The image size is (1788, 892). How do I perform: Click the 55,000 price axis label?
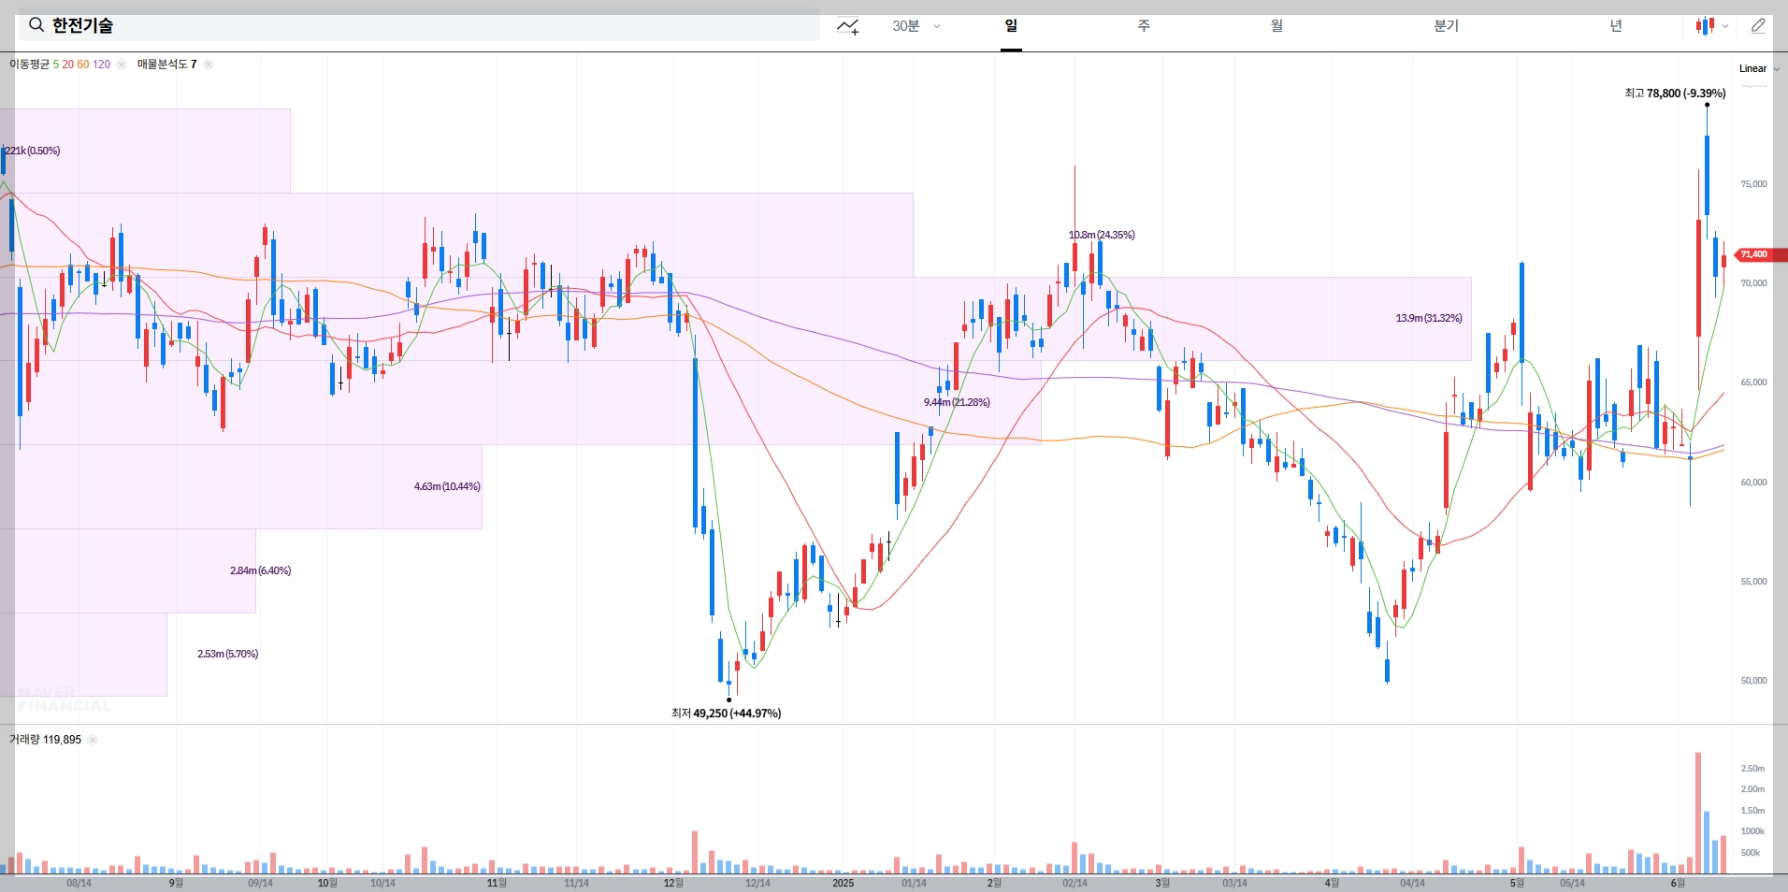point(1753,581)
